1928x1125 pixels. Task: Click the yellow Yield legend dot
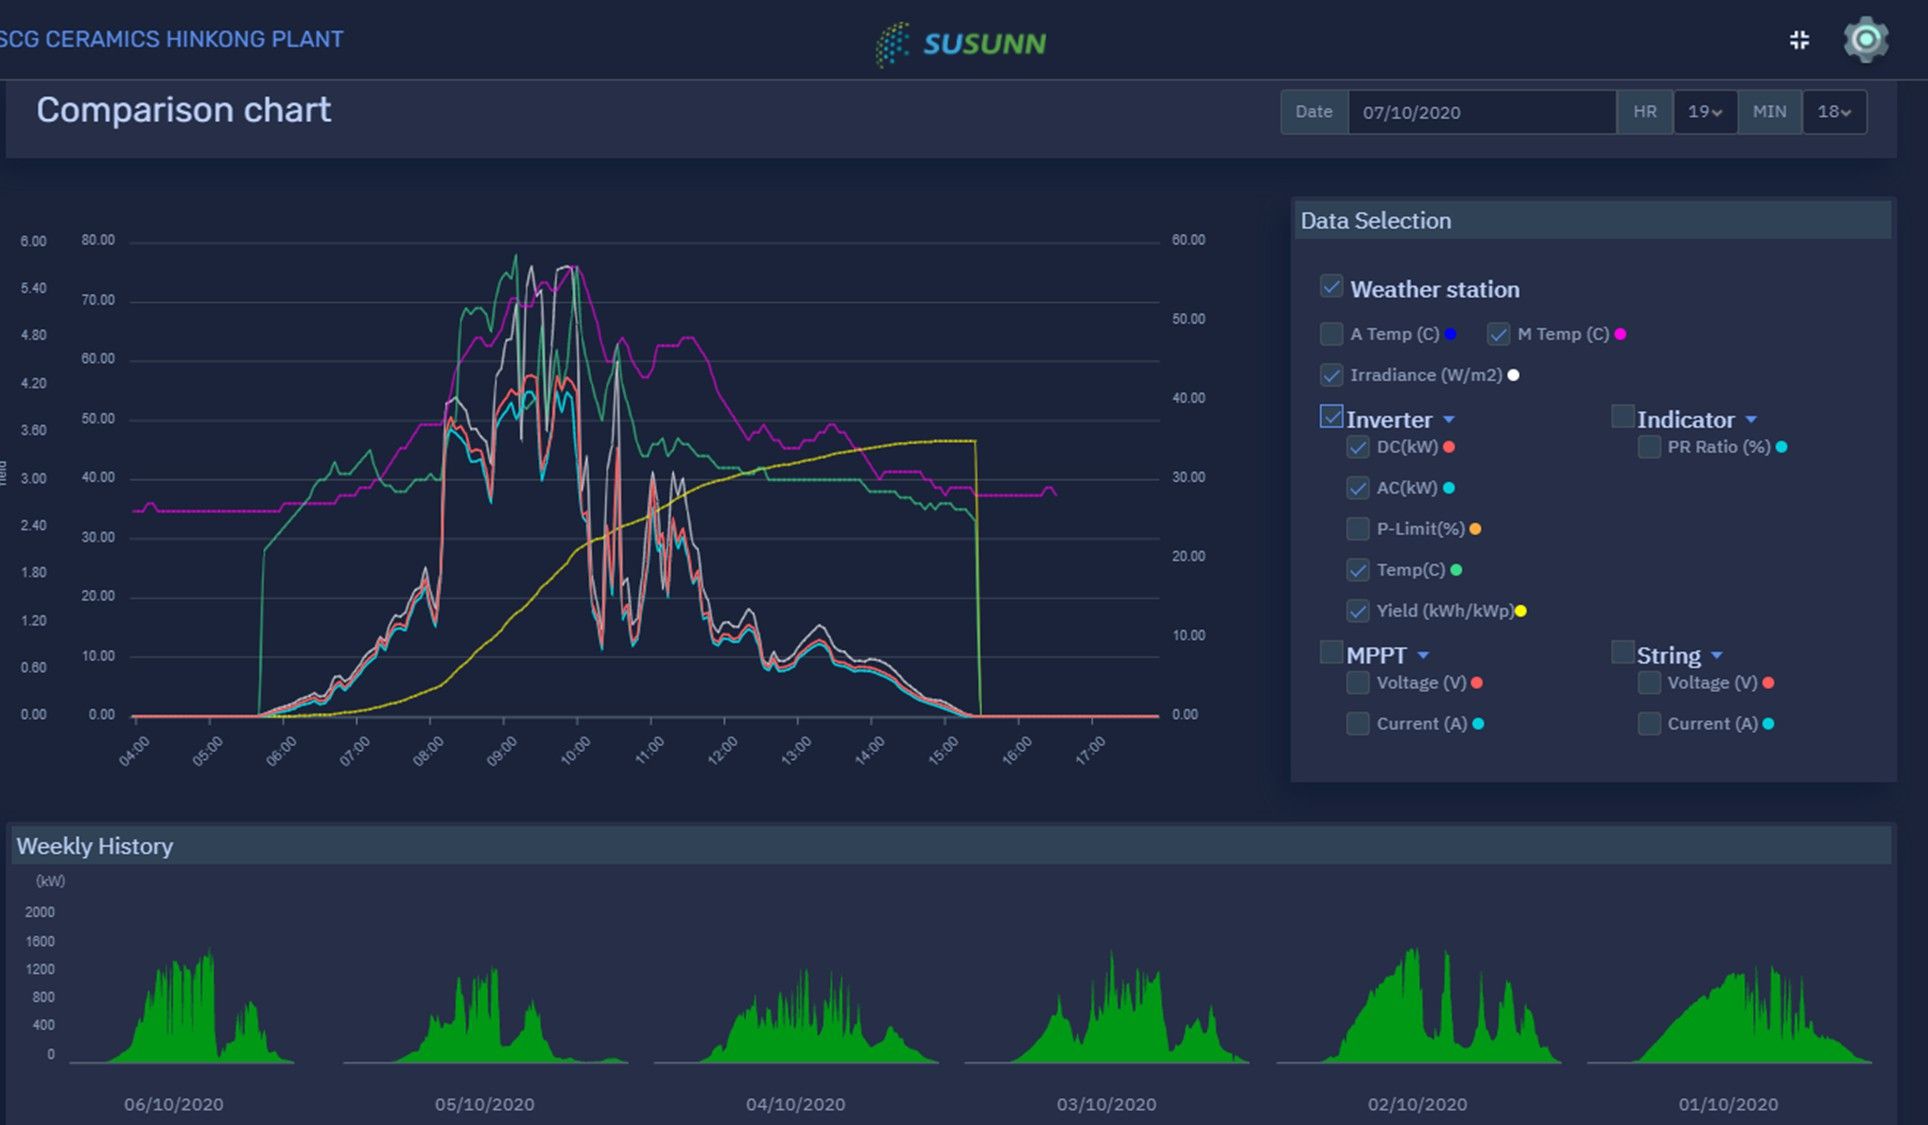(1521, 611)
